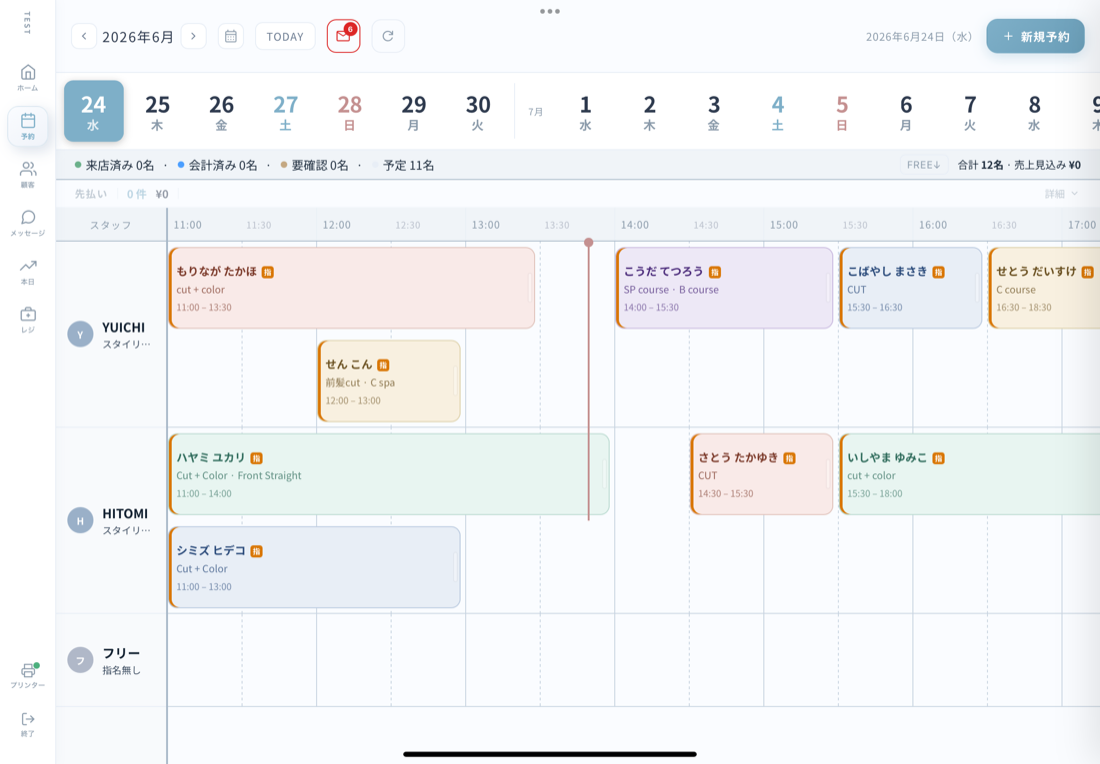Open the calendar date picker icon
The image size is (1100, 764).
point(231,36)
